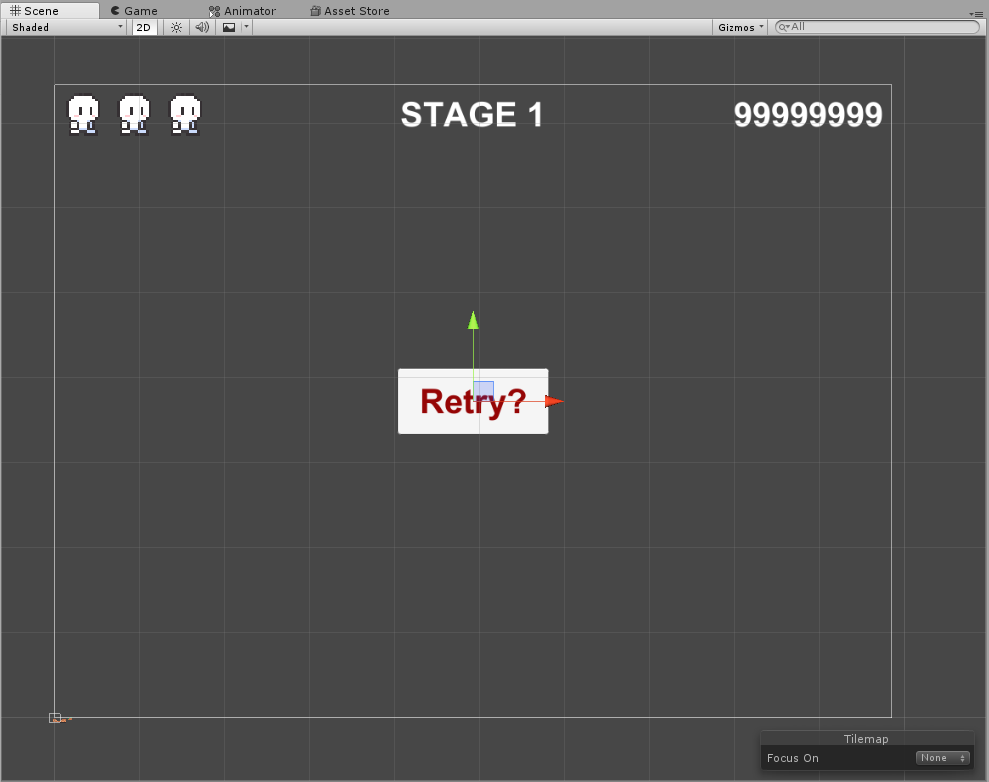
Task: Open the Asset Store tab
Action: [350, 11]
